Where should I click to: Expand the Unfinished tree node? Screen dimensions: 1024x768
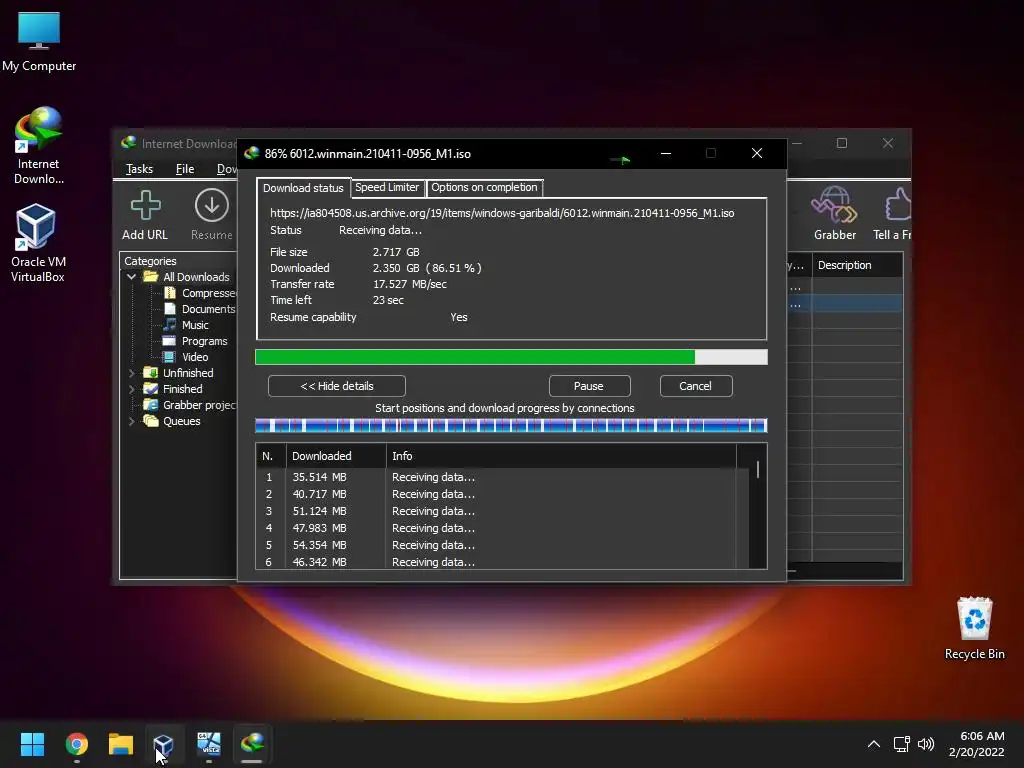[x=131, y=373]
